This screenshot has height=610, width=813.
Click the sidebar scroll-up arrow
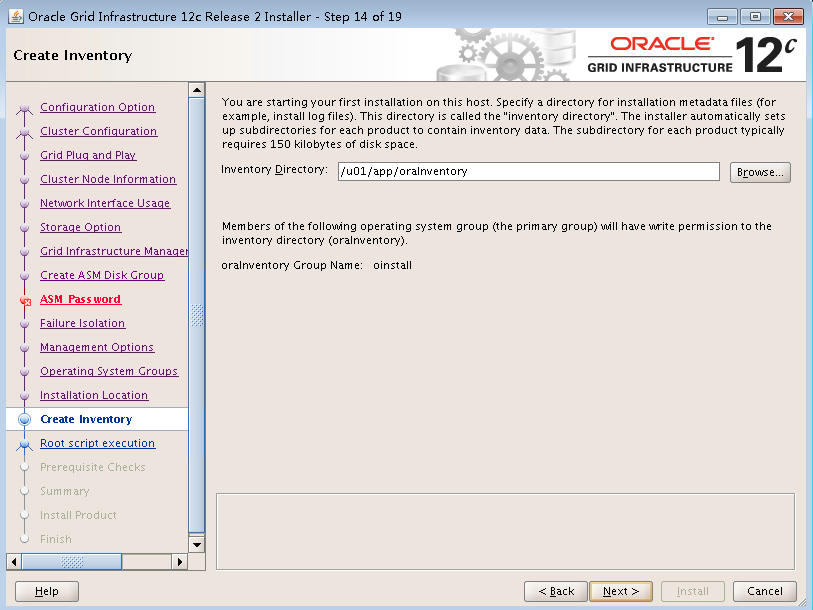(x=197, y=90)
